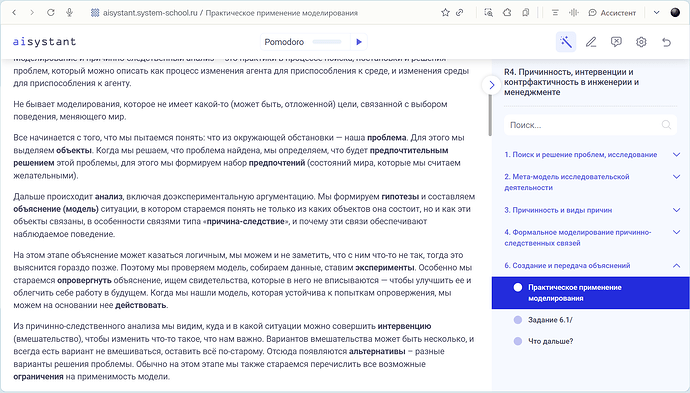Click the bold word альтернативы in text
The height and width of the screenshot is (393, 690).
[x=377, y=351]
